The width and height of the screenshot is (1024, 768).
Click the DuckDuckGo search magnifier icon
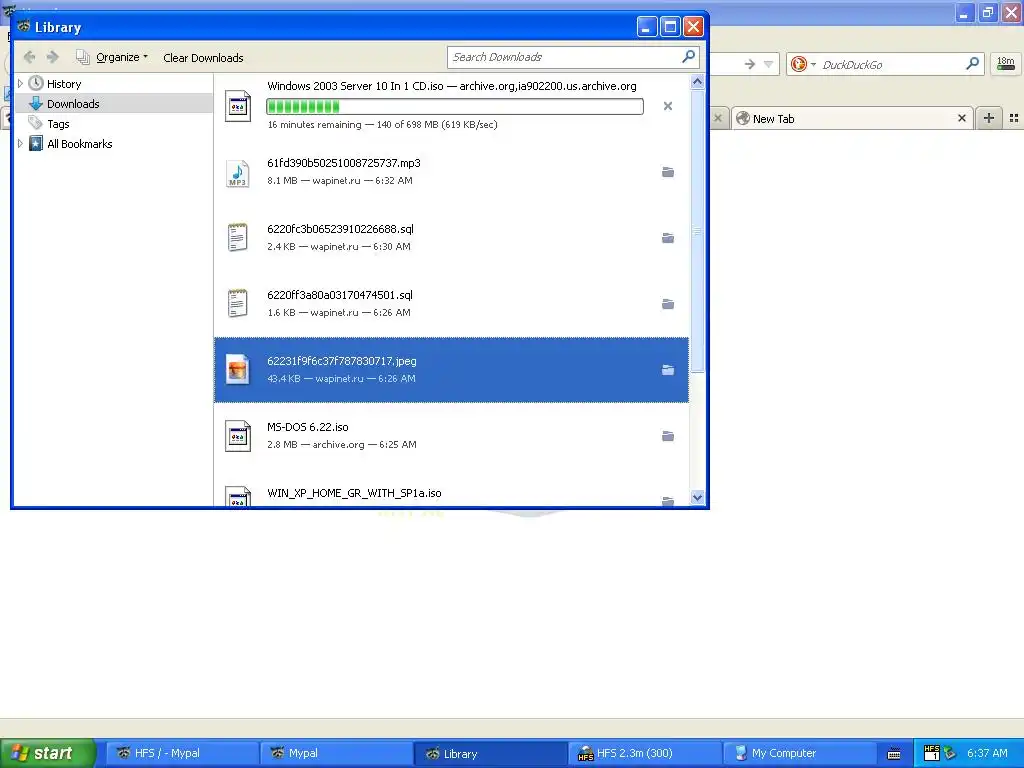972,63
